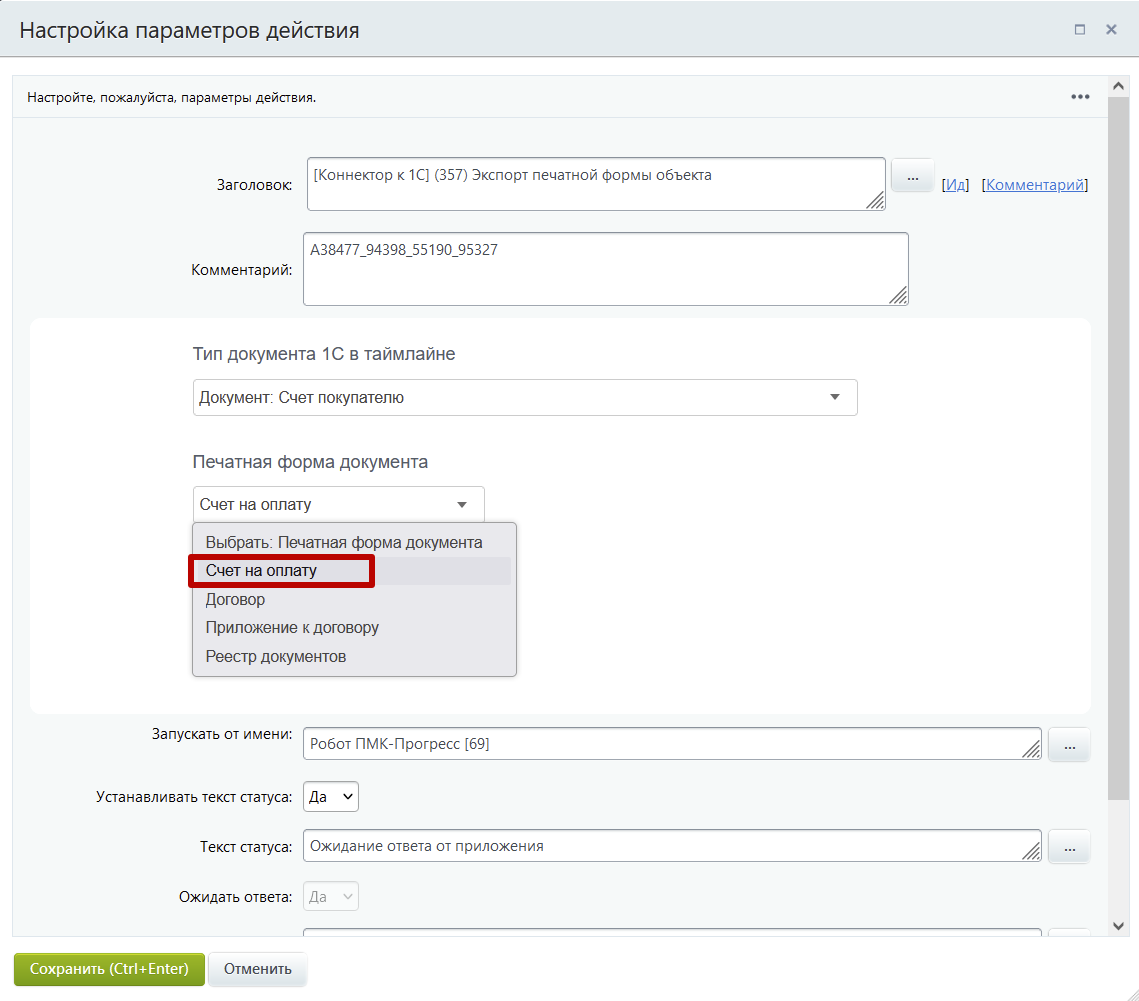
Task: Choose Приложение к договору option
Action: point(292,628)
